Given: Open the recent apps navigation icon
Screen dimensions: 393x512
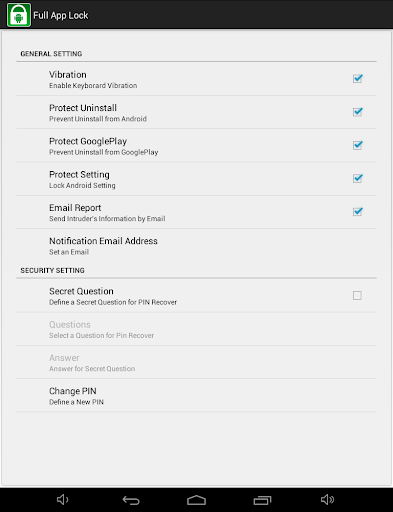Looking at the screenshot, I should [262, 500].
